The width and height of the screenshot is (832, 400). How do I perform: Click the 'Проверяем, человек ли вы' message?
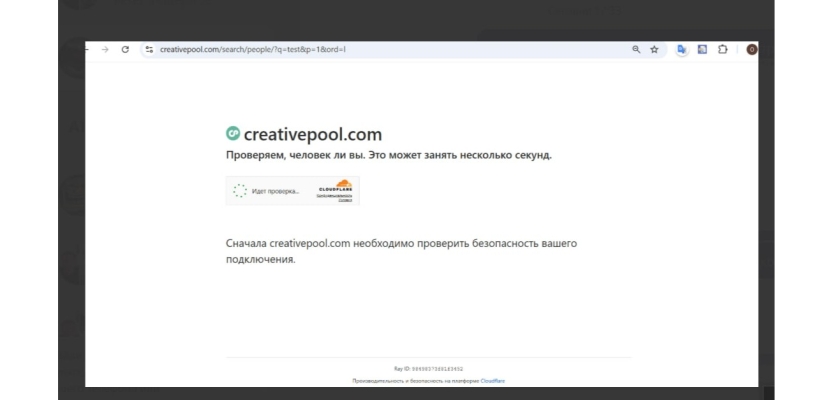(x=389, y=155)
